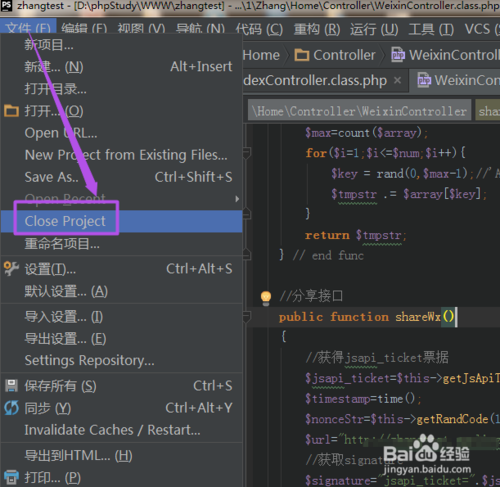This screenshot has height=487, width=500.
Task: Choose 默认设置... (A) menu entry
Action: coord(121,291)
